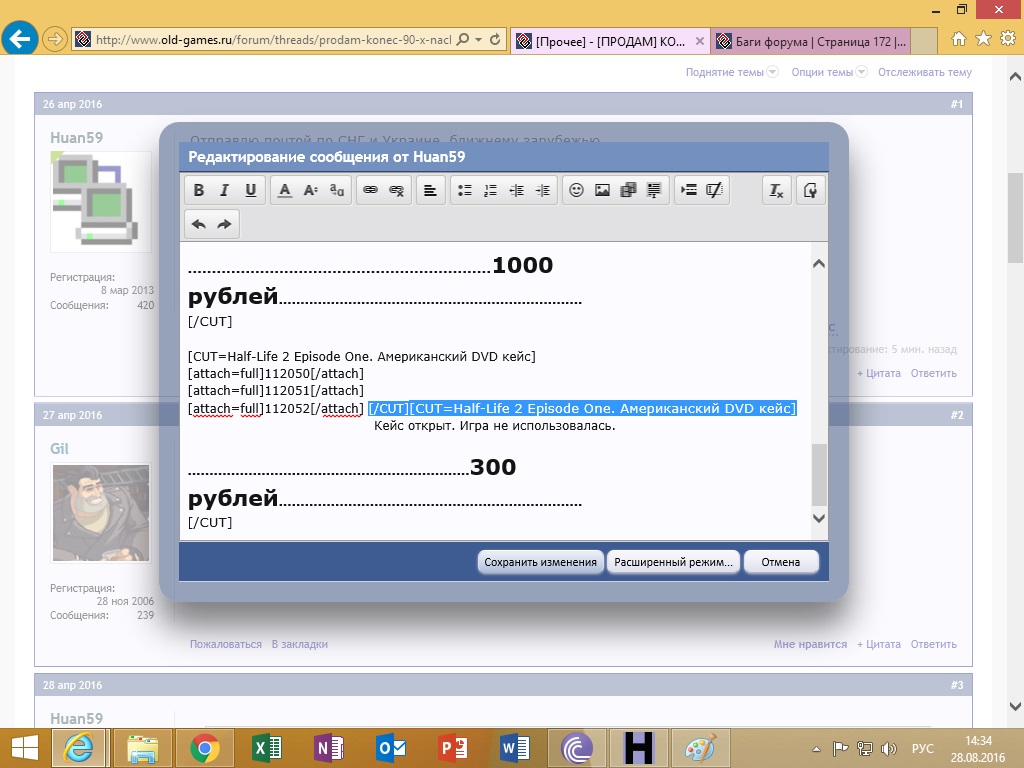Click РУС language indicator in tray
Viewport: 1024px width, 768px height.
(x=923, y=748)
